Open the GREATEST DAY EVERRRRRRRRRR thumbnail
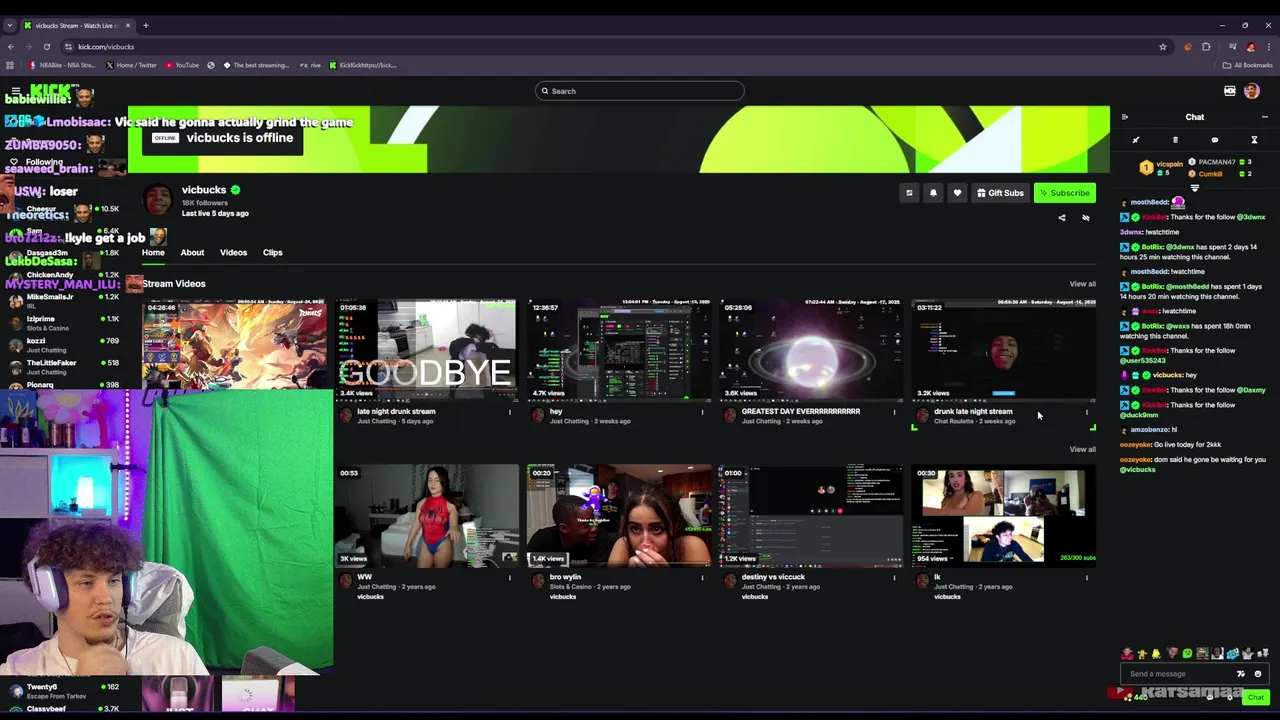 pyautogui.click(x=811, y=349)
